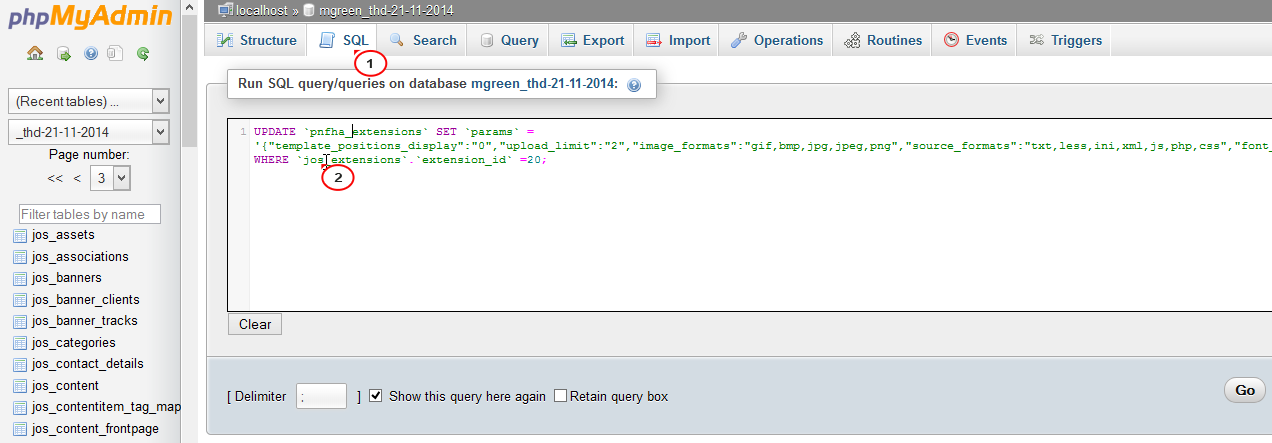Open the Query tab
This screenshot has height=443, width=1272.
pos(508,40)
